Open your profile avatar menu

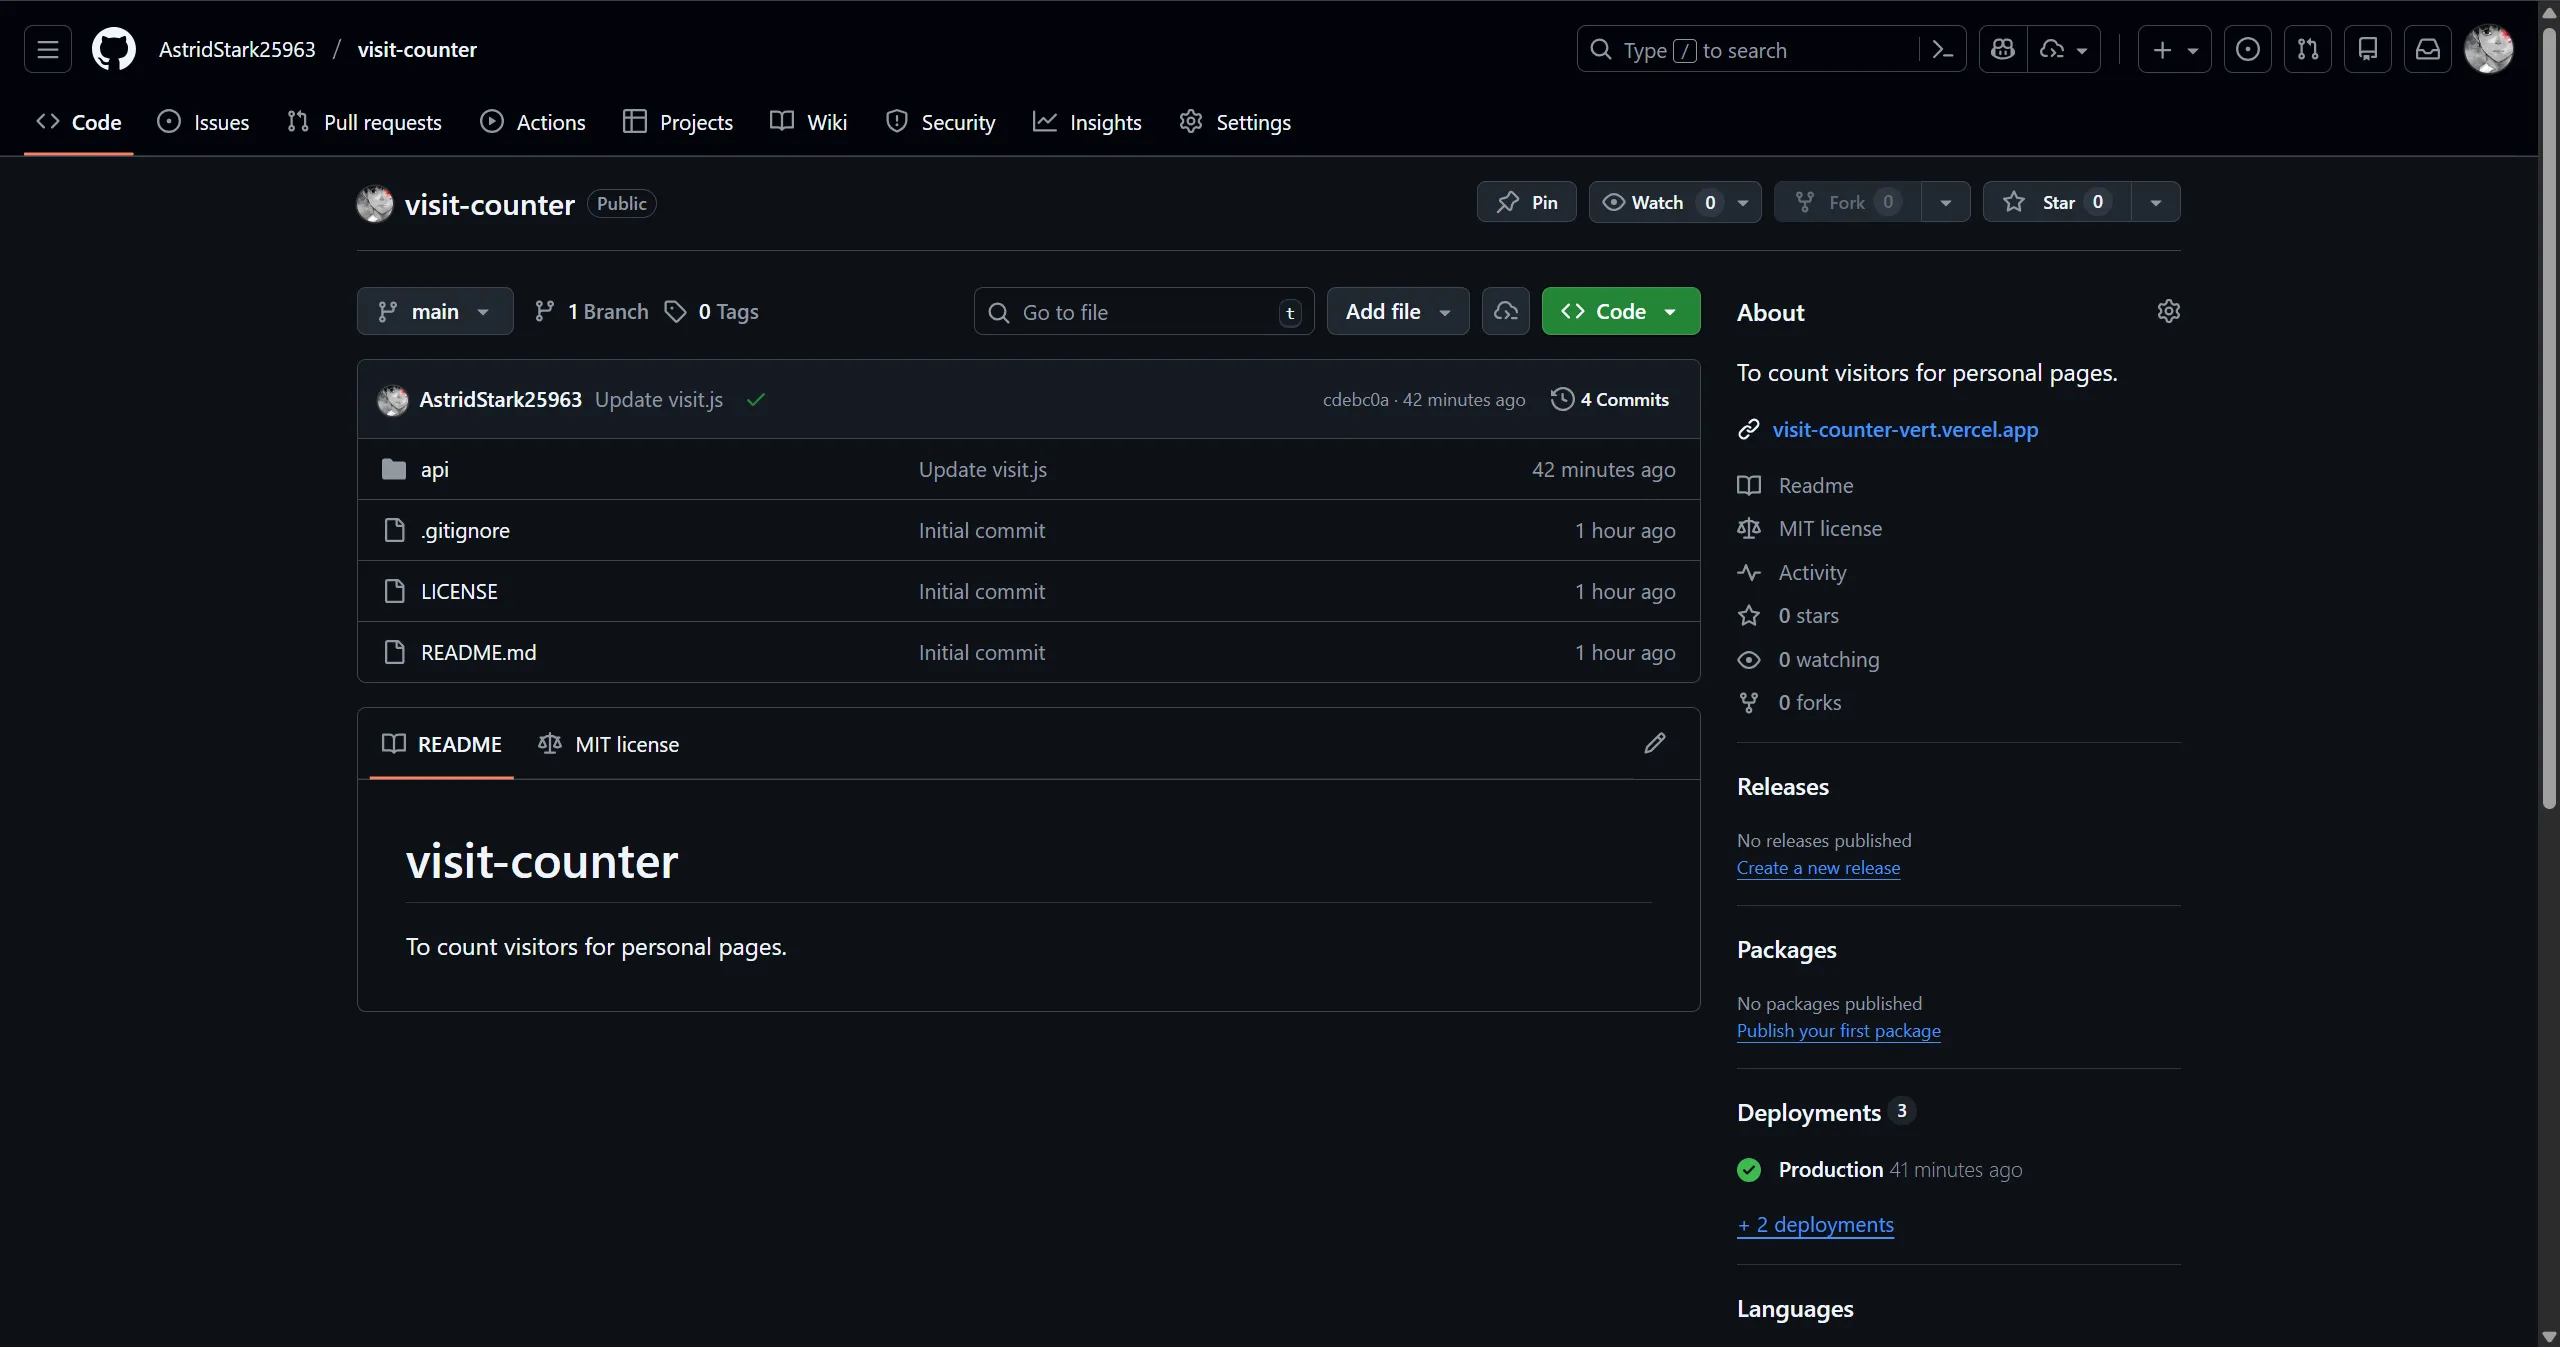tap(2490, 49)
